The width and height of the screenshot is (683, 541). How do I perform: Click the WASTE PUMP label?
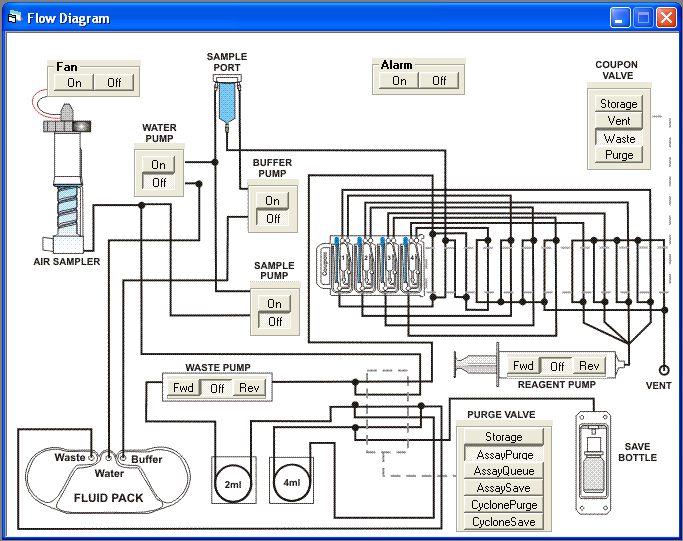tap(218, 368)
